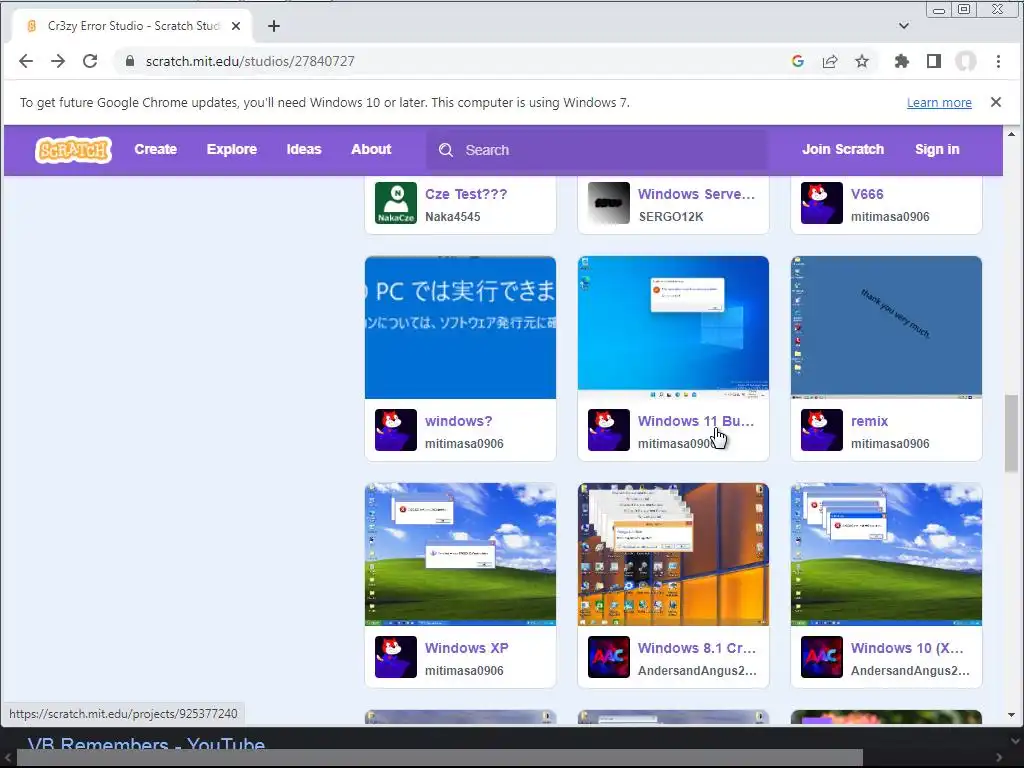Viewport: 1024px width, 768px height.
Task: Open the Windows 8.1 Cr... thumbnail
Action: coord(673,554)
